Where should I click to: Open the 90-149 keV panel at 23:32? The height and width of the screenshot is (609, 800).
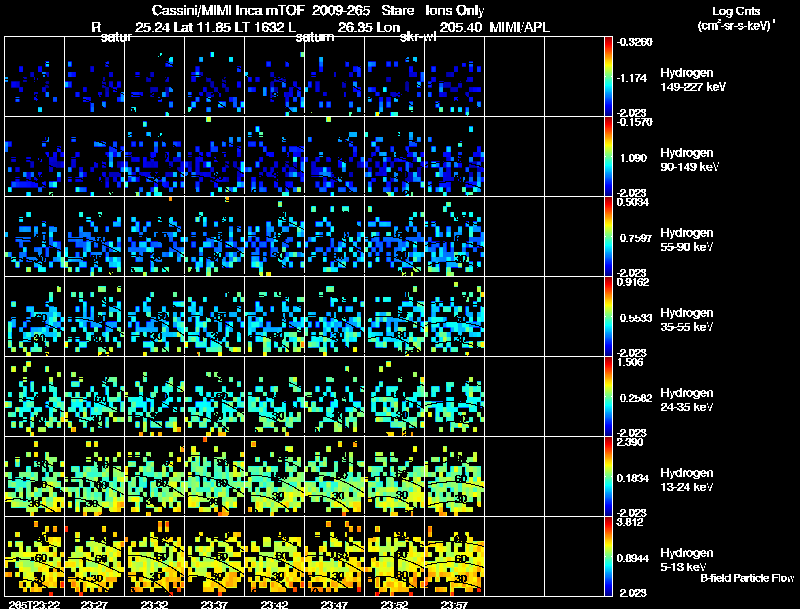tap(155, 157)
